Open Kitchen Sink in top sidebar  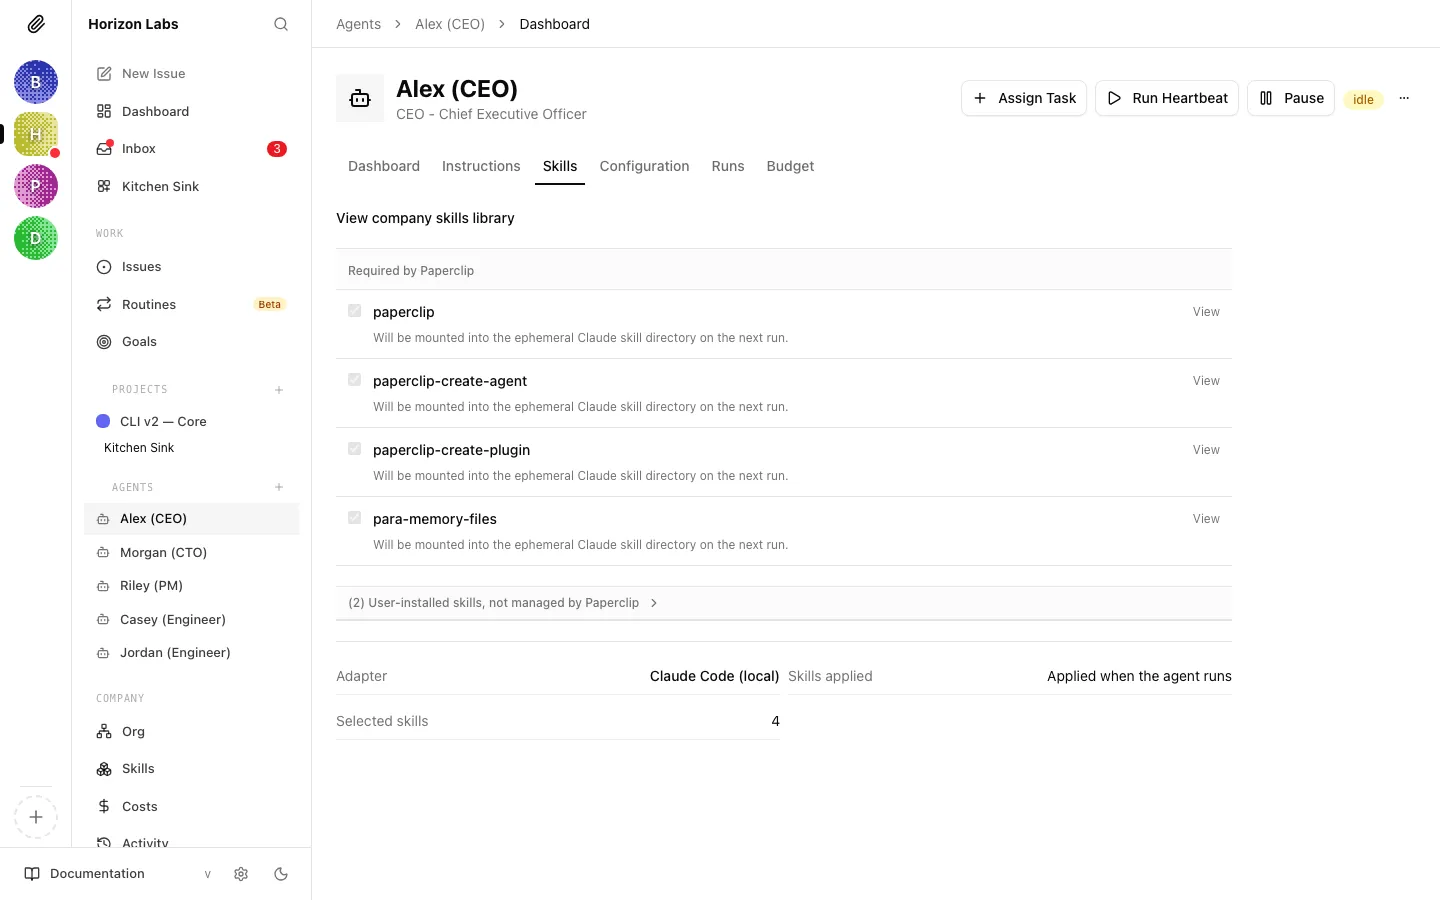pos(192,186)
